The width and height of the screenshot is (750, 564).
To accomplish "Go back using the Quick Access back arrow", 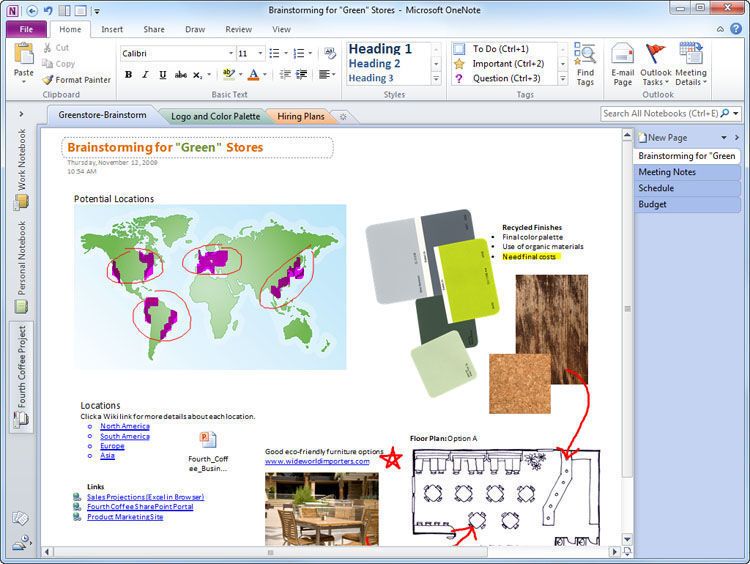I will point(32,10).
